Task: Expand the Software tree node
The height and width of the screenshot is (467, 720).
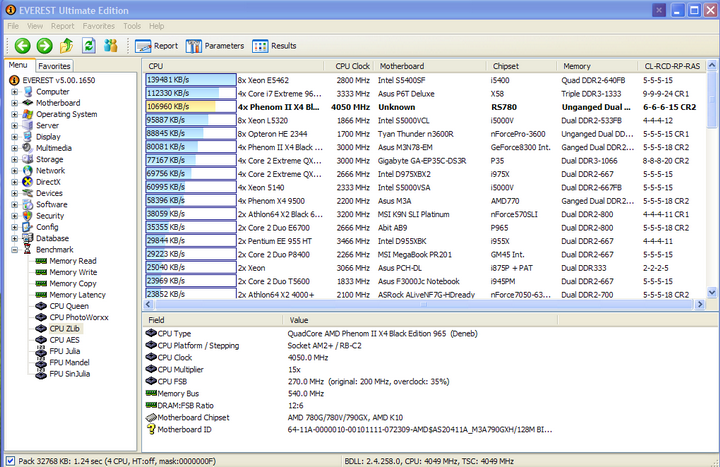Action: 15,204
